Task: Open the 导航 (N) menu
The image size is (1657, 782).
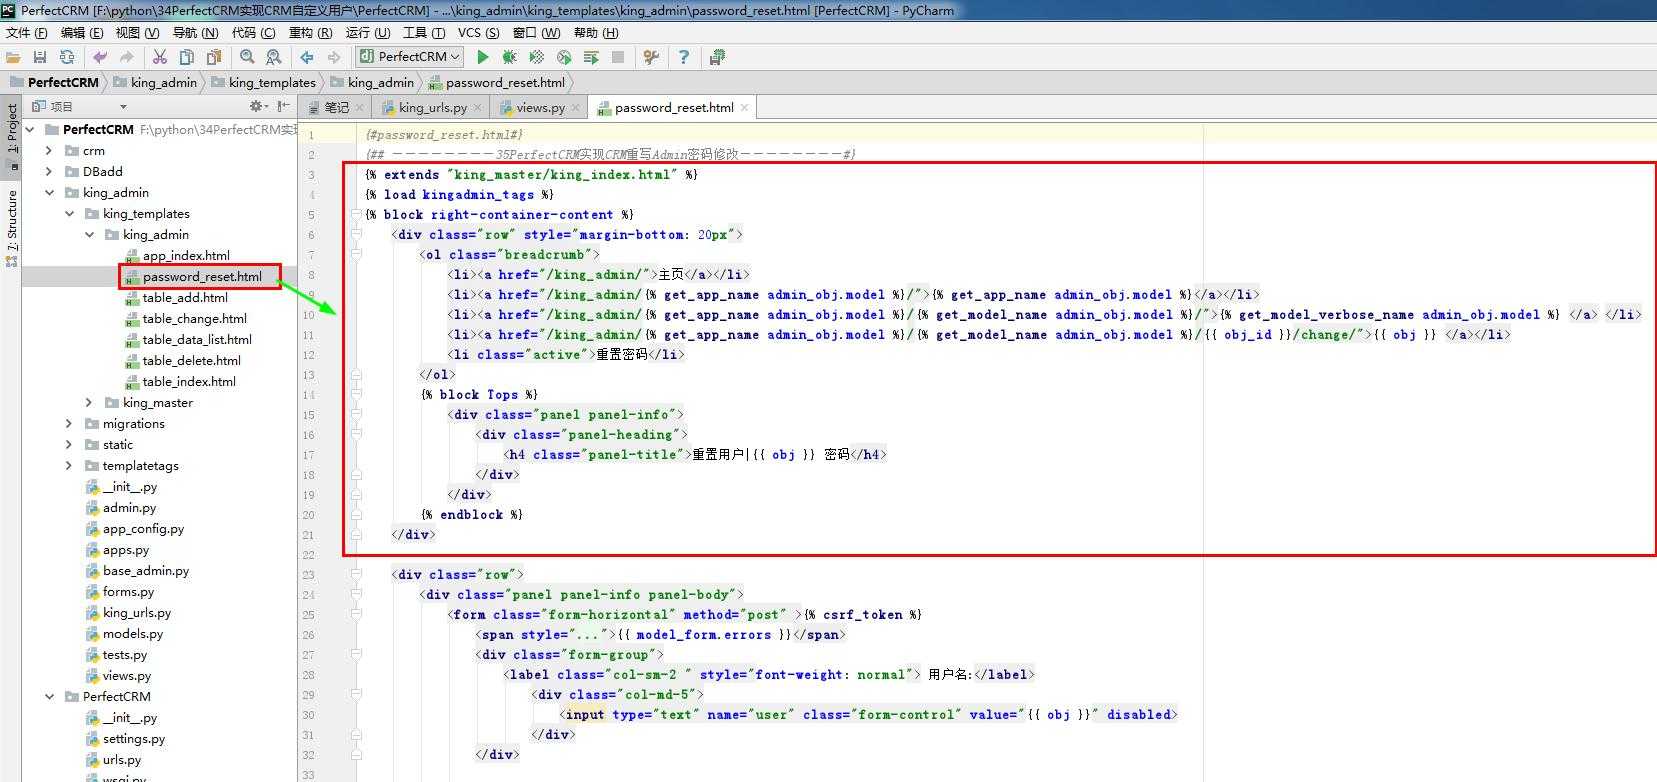Action: click(x=196, y=33)
